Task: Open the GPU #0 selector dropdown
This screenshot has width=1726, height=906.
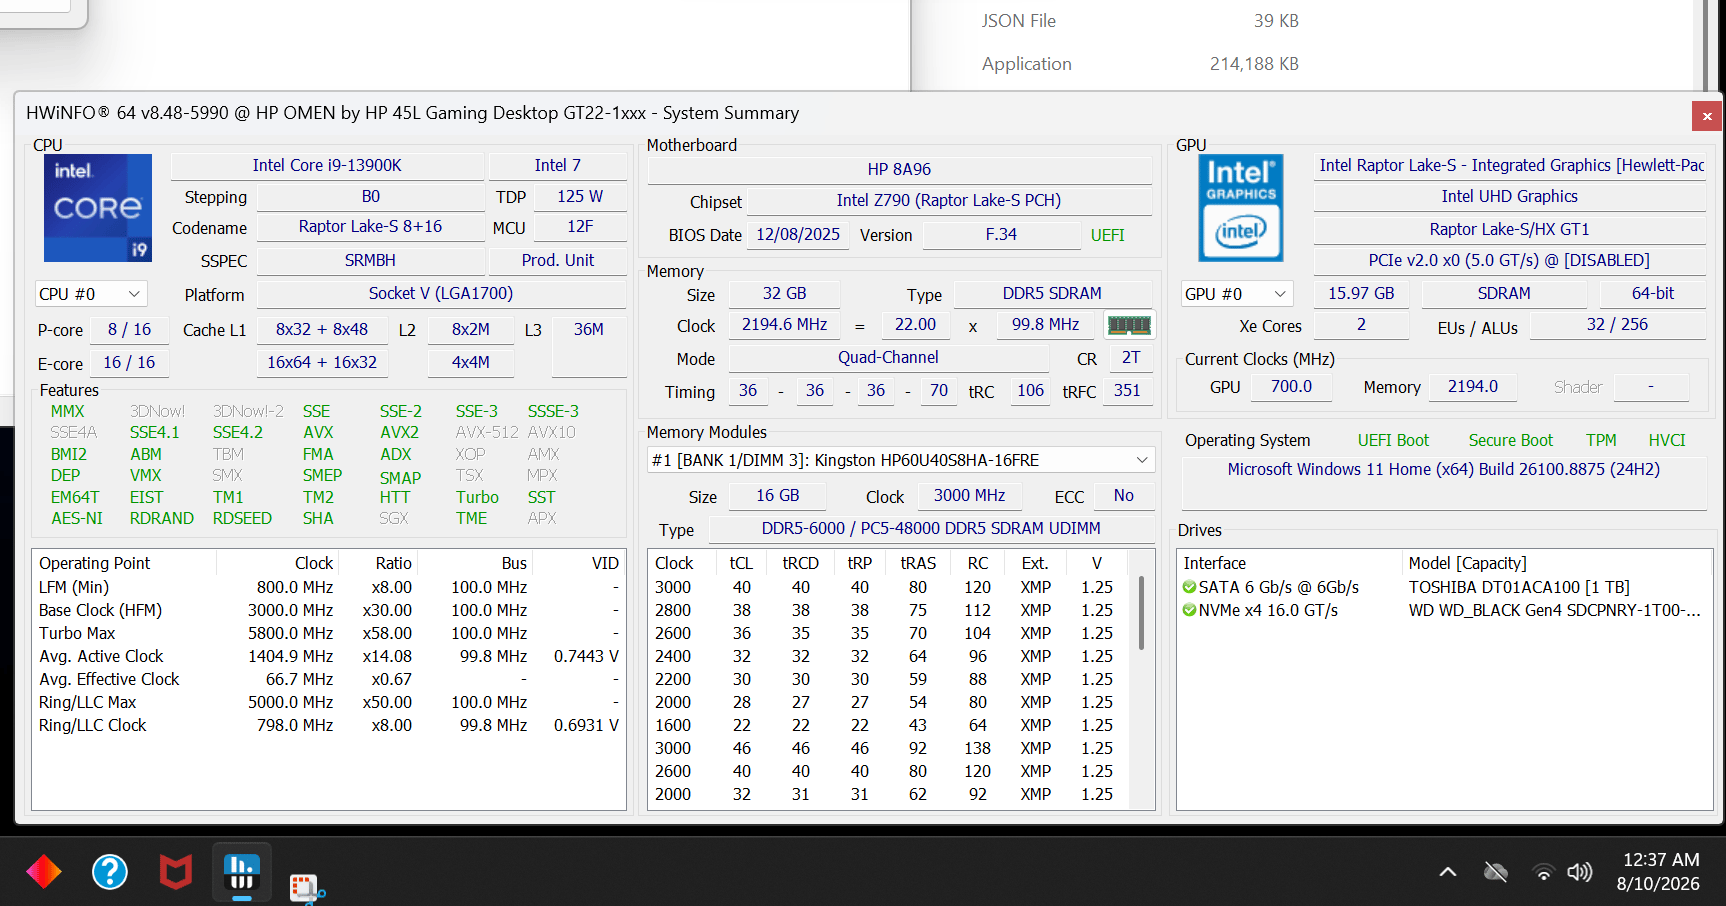Action: click(1237, 294)
